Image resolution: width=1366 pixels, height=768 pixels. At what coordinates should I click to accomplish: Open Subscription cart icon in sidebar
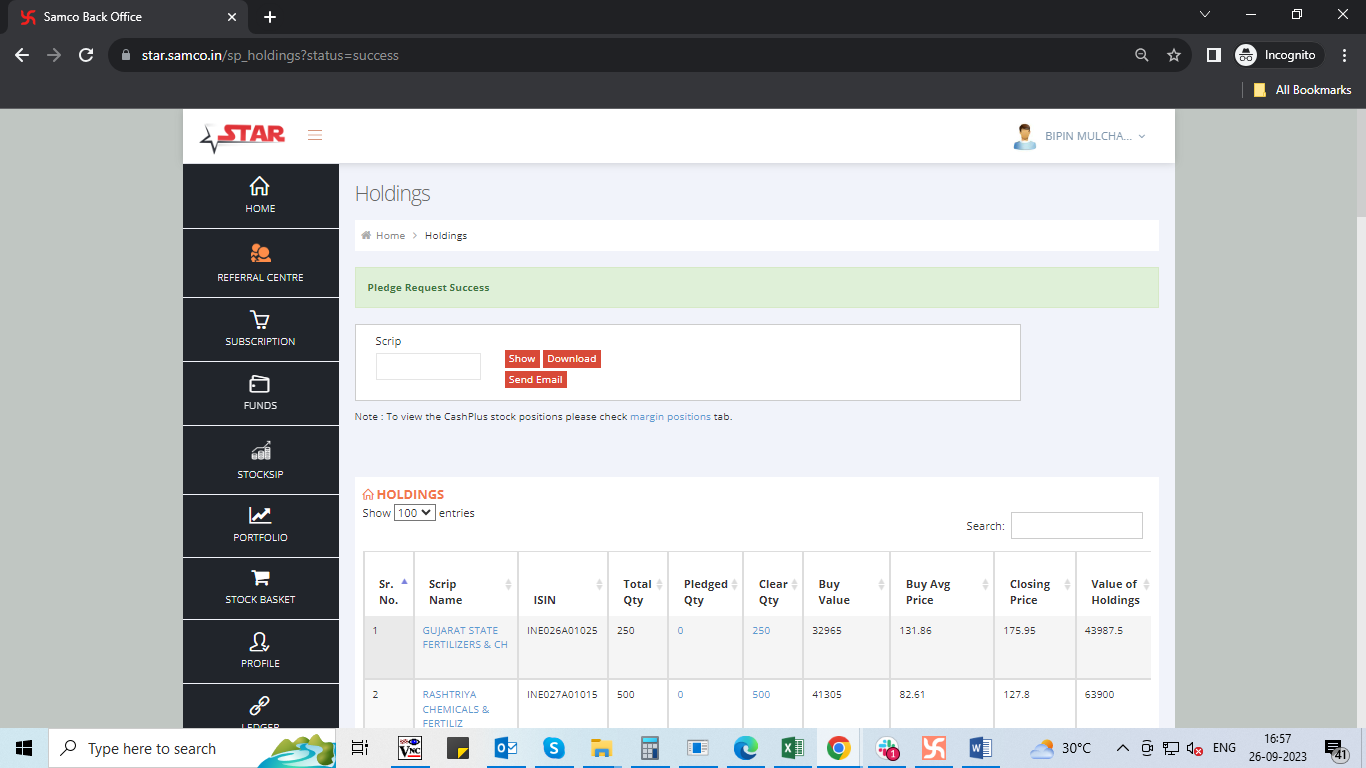coord(260,320)
